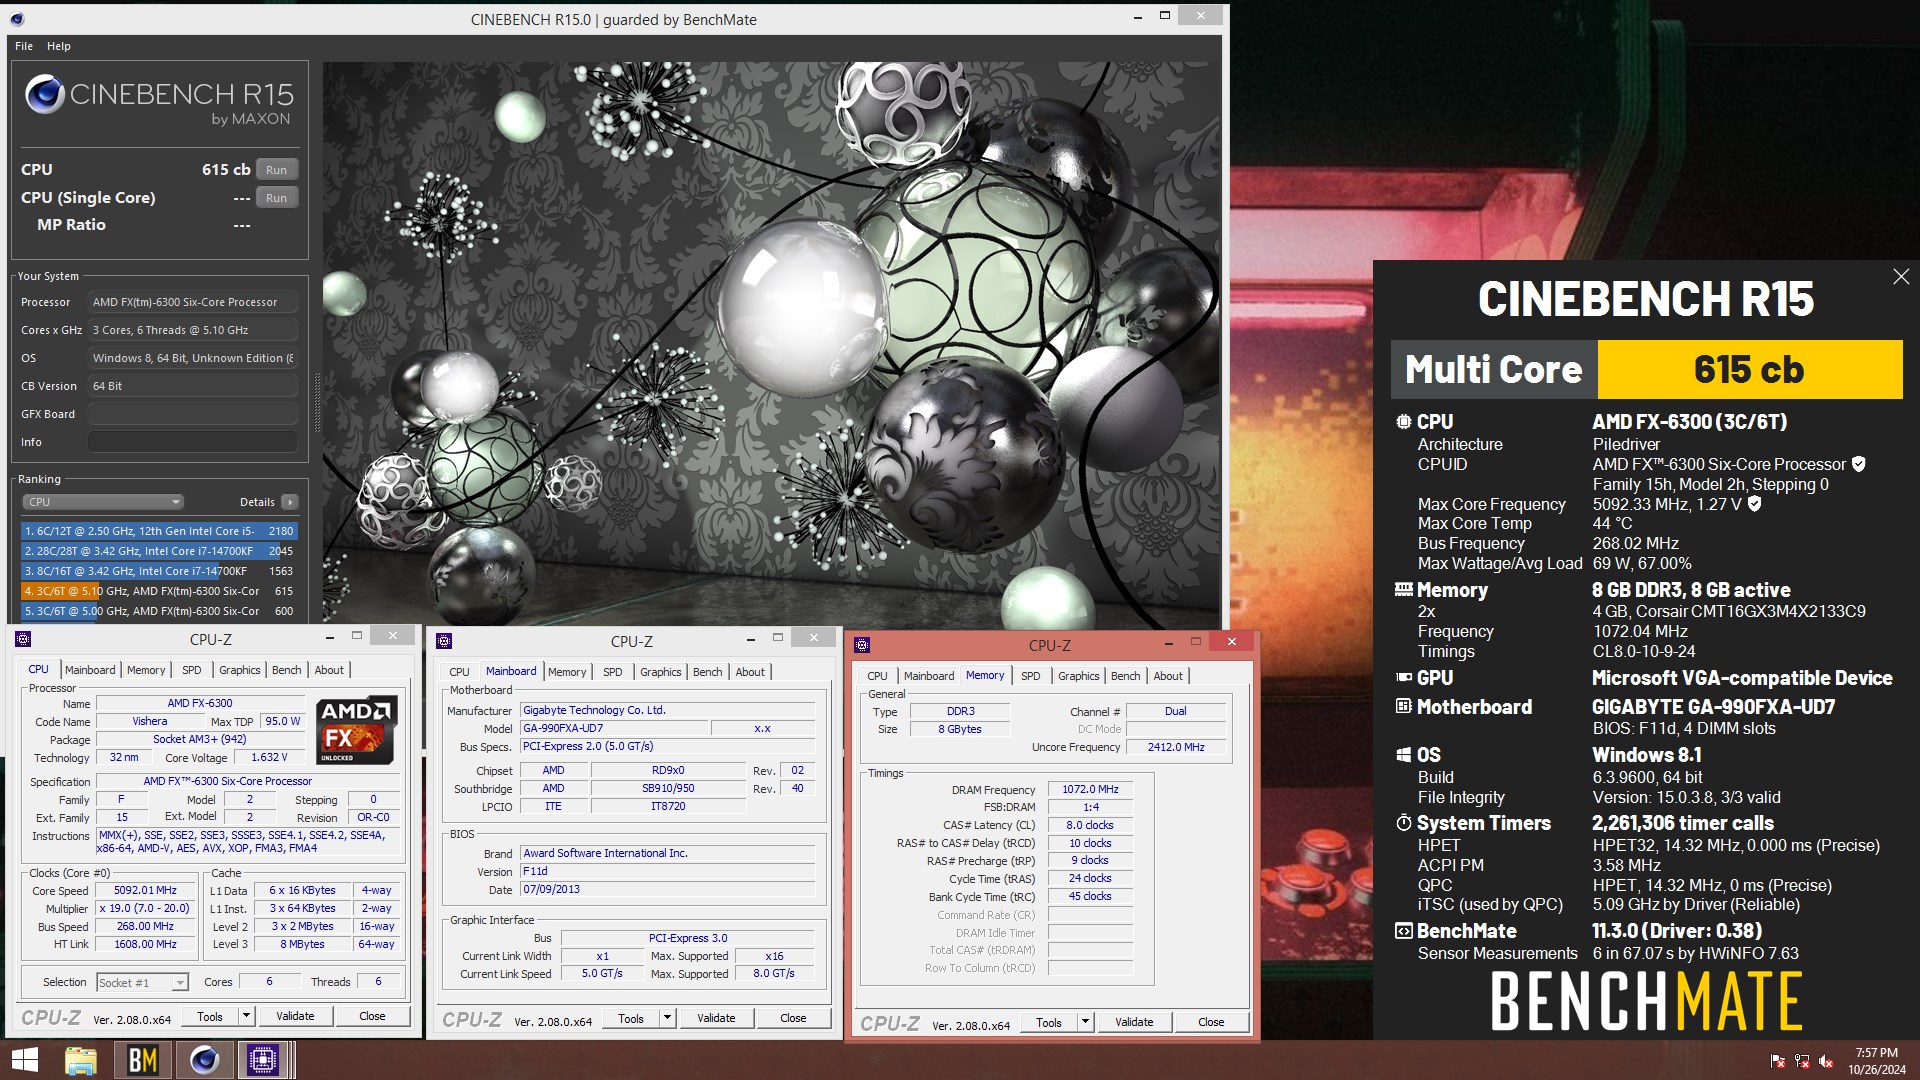Click the left CPU-Z window title icon
The width and height of the screenshot is (1920, 1080).
click(x=24, y=639)
